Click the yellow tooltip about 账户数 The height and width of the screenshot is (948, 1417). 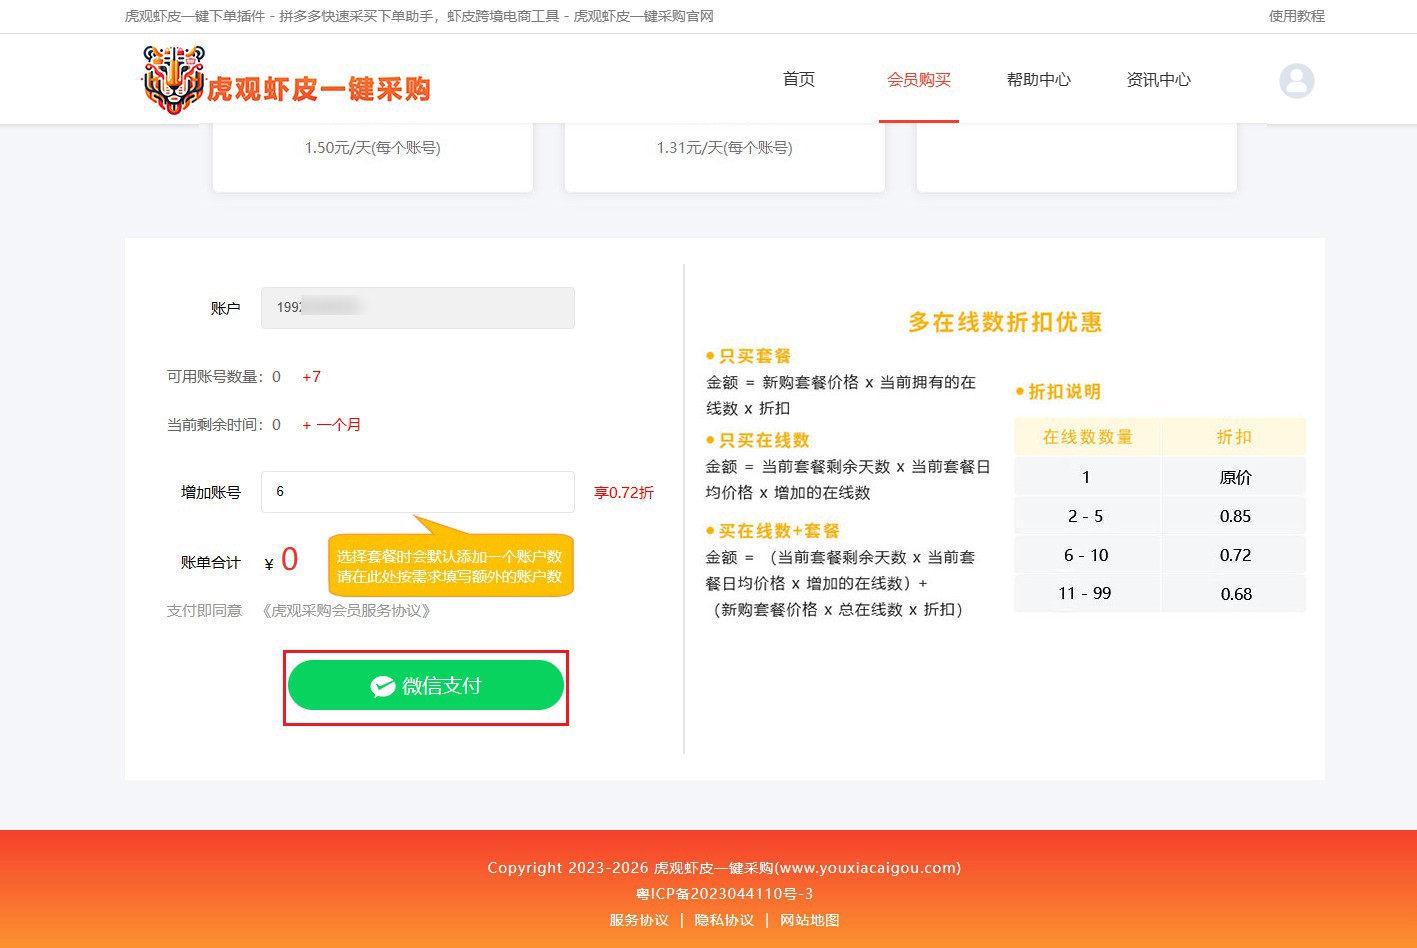pyautogui.click(x=450, y=566)
